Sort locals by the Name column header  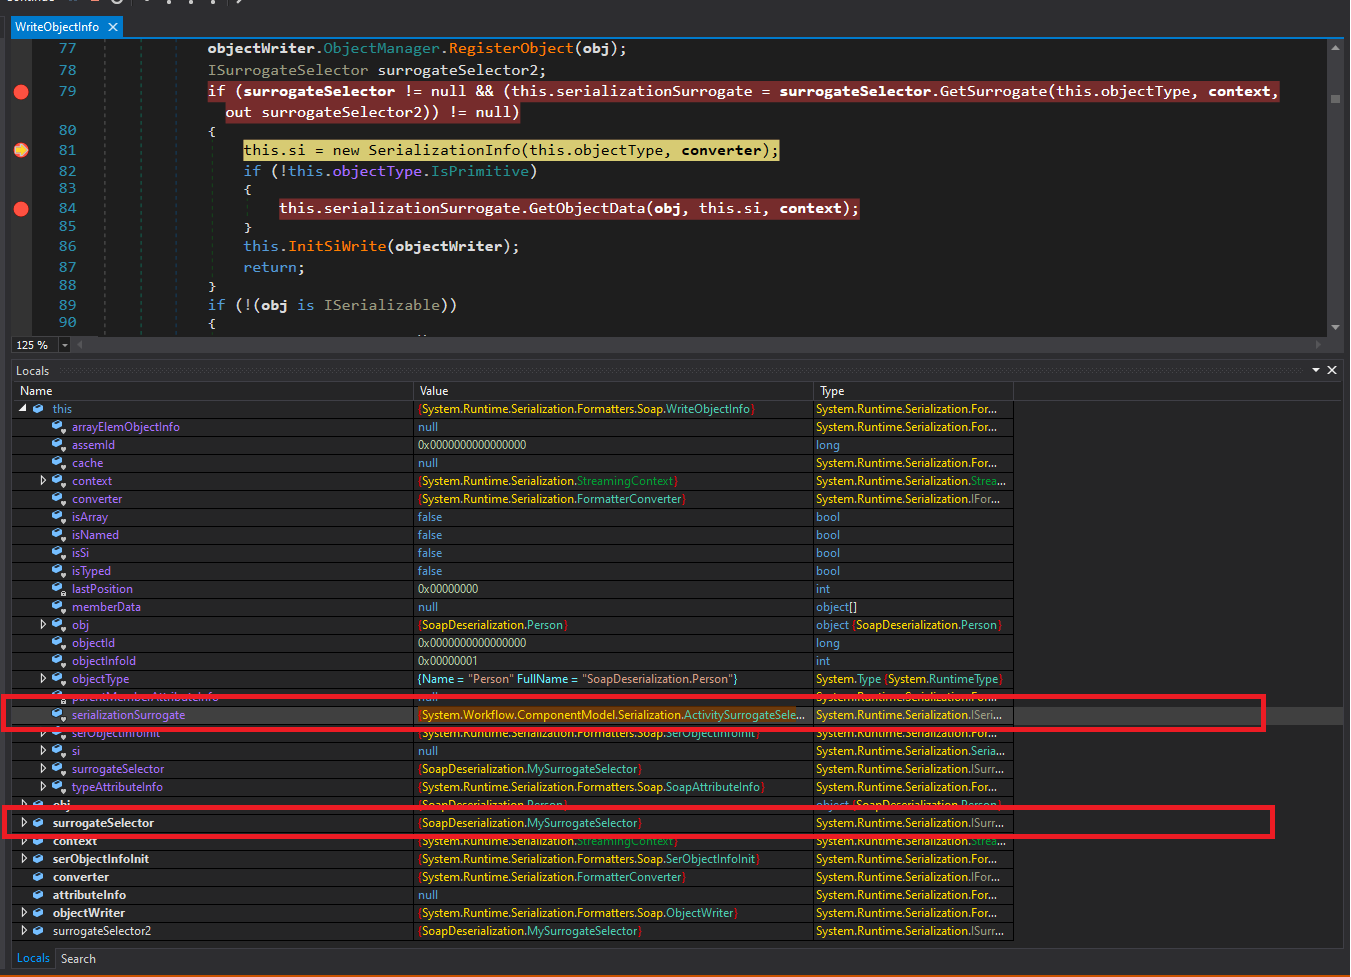(x=212, y=391)
